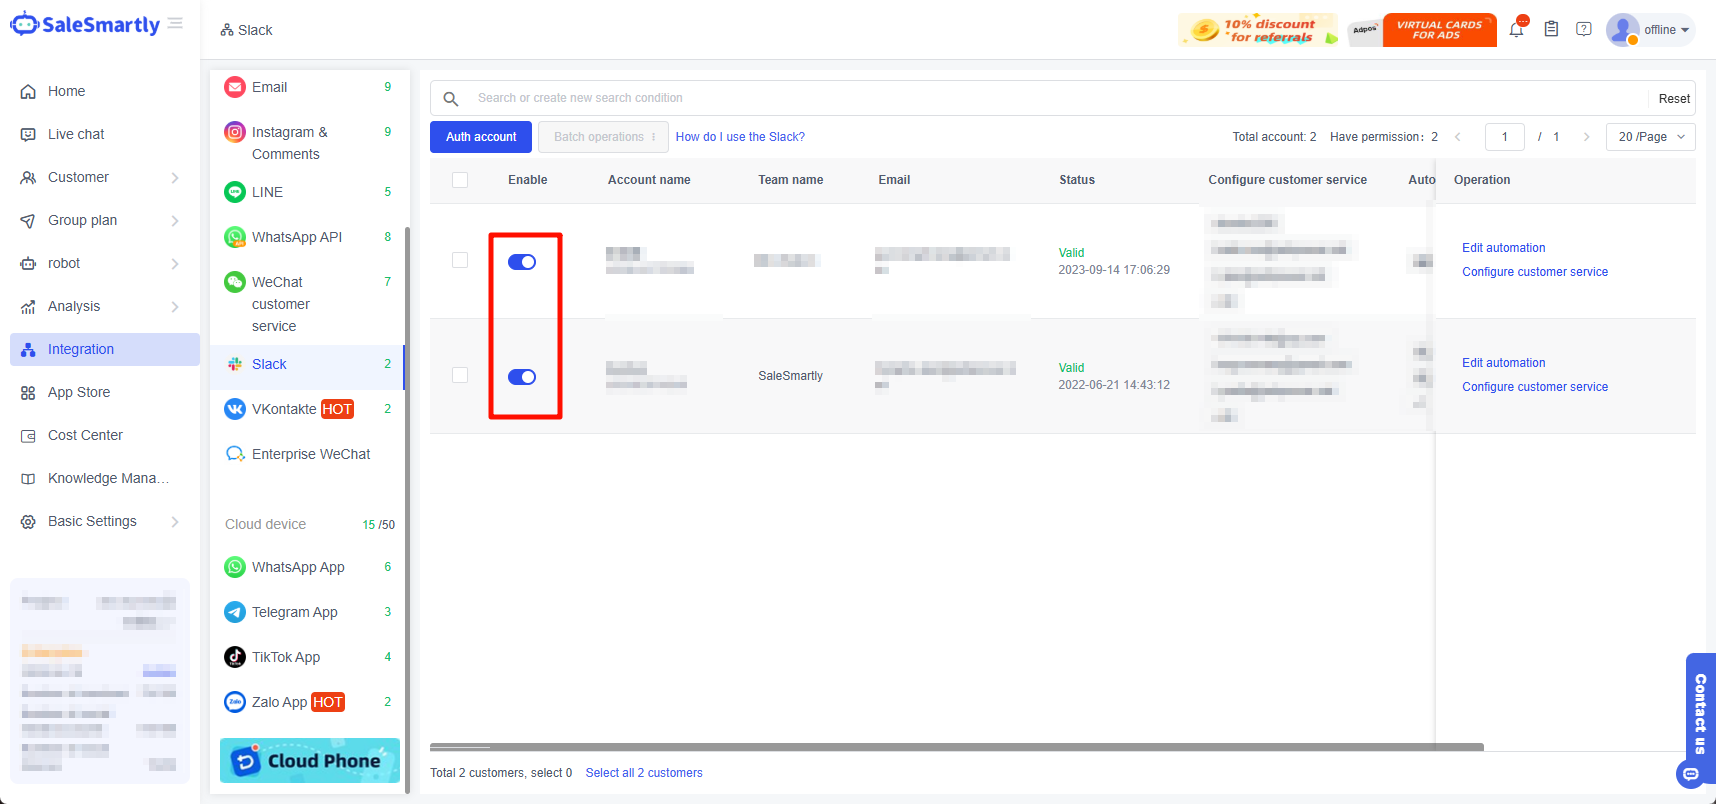Open the clipboard task icon in header
Viewport: 1716px width, 804px height.
tap(1551, 30)
